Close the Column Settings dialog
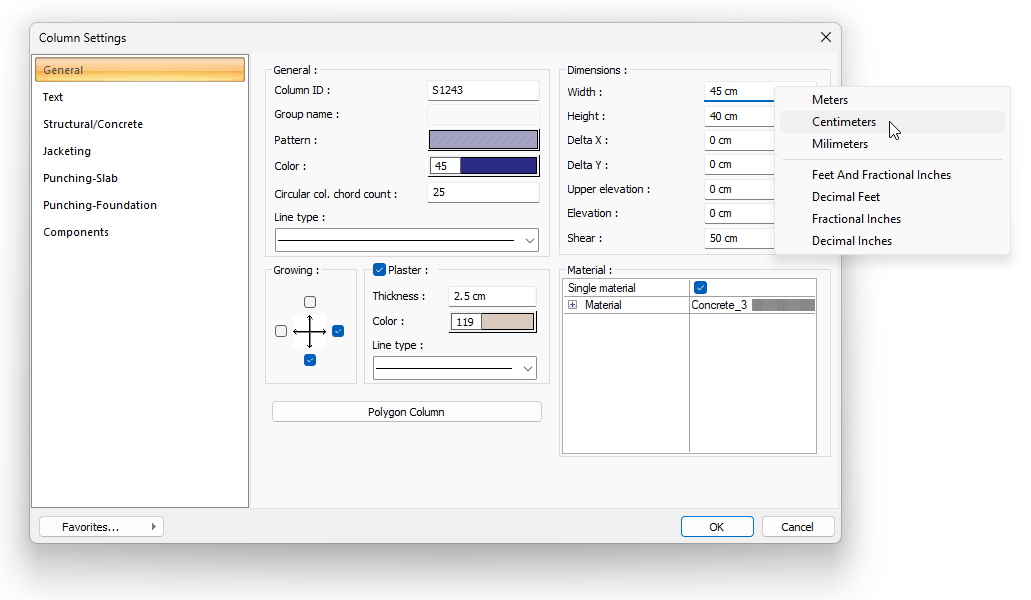 pos(825,37)
